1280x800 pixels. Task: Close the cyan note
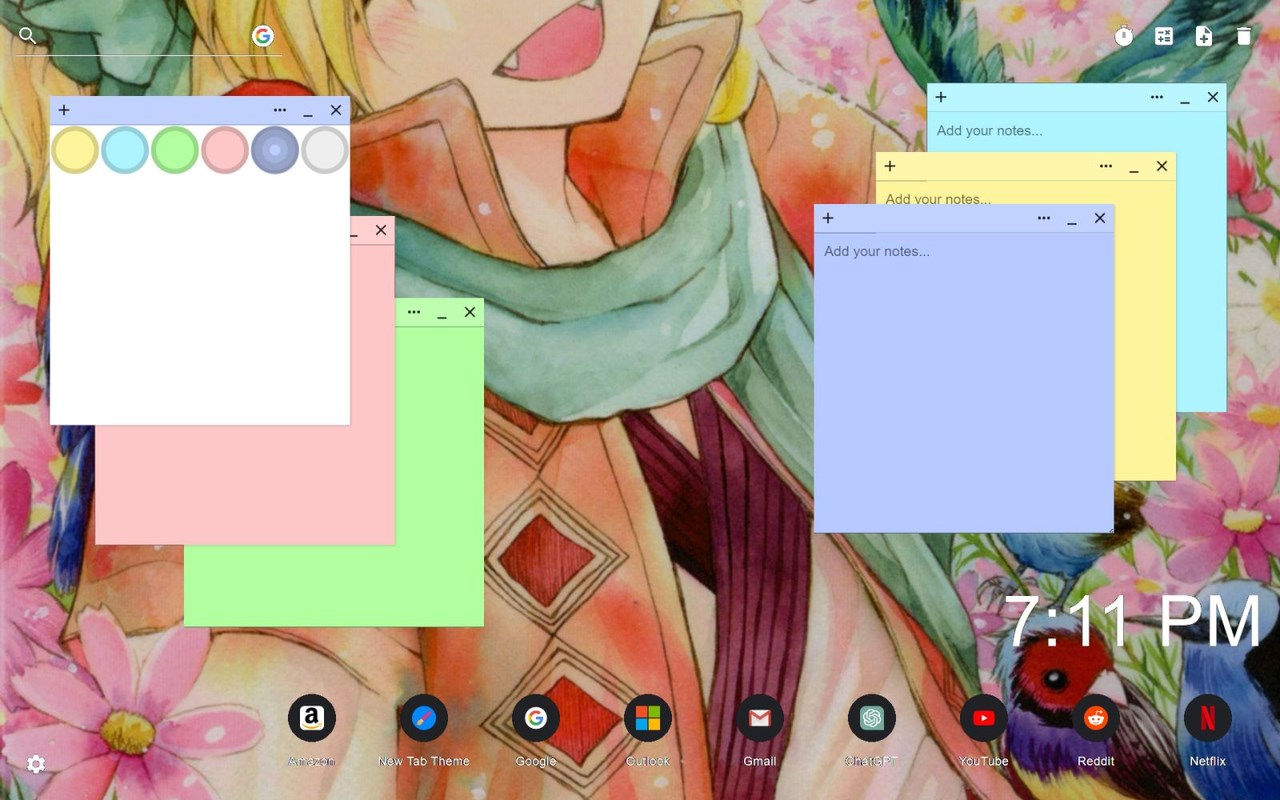point(1213,97)
